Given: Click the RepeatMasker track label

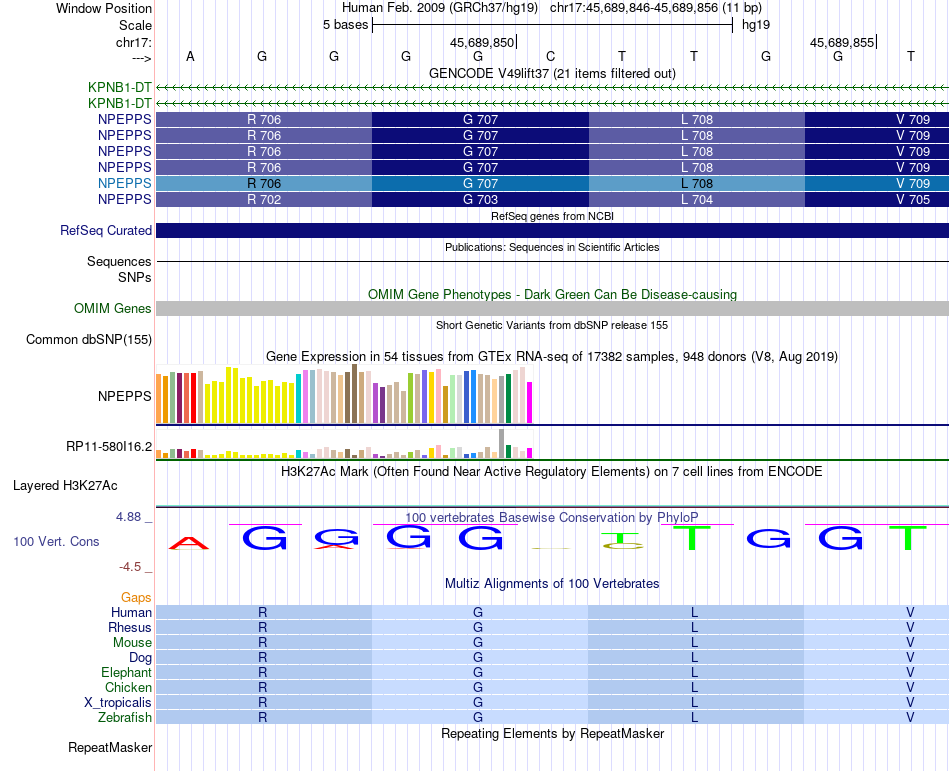Looking at the screenshot, I should click(x=110, y=747).
